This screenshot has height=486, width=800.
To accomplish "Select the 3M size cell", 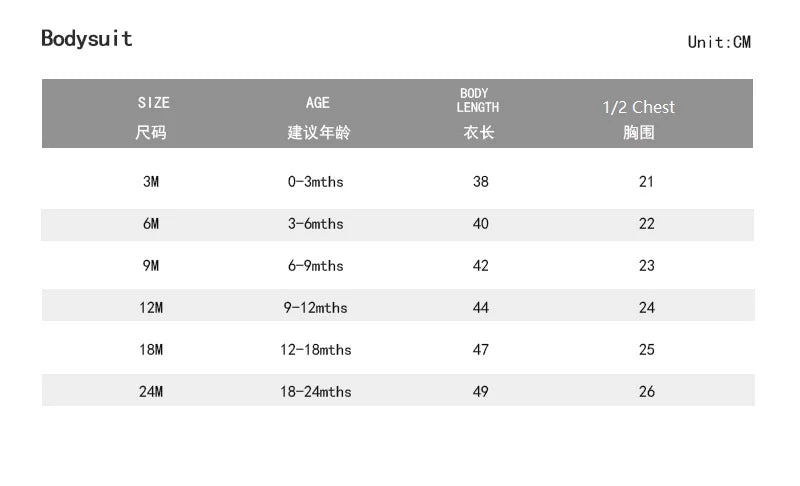I will (151, 182).
